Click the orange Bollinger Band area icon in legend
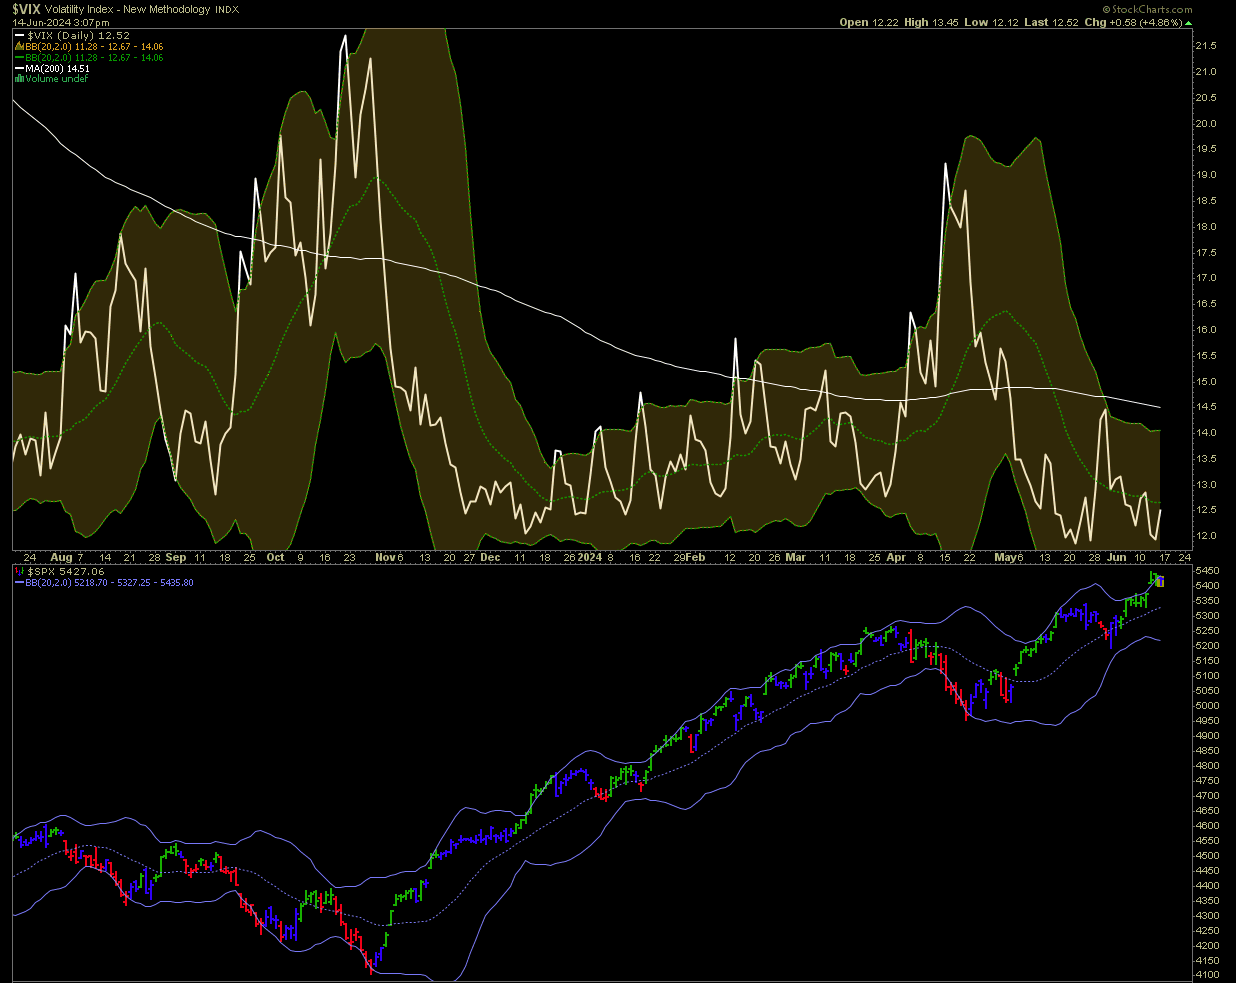This screenshot has height=983, width=1237. point(19,47)
